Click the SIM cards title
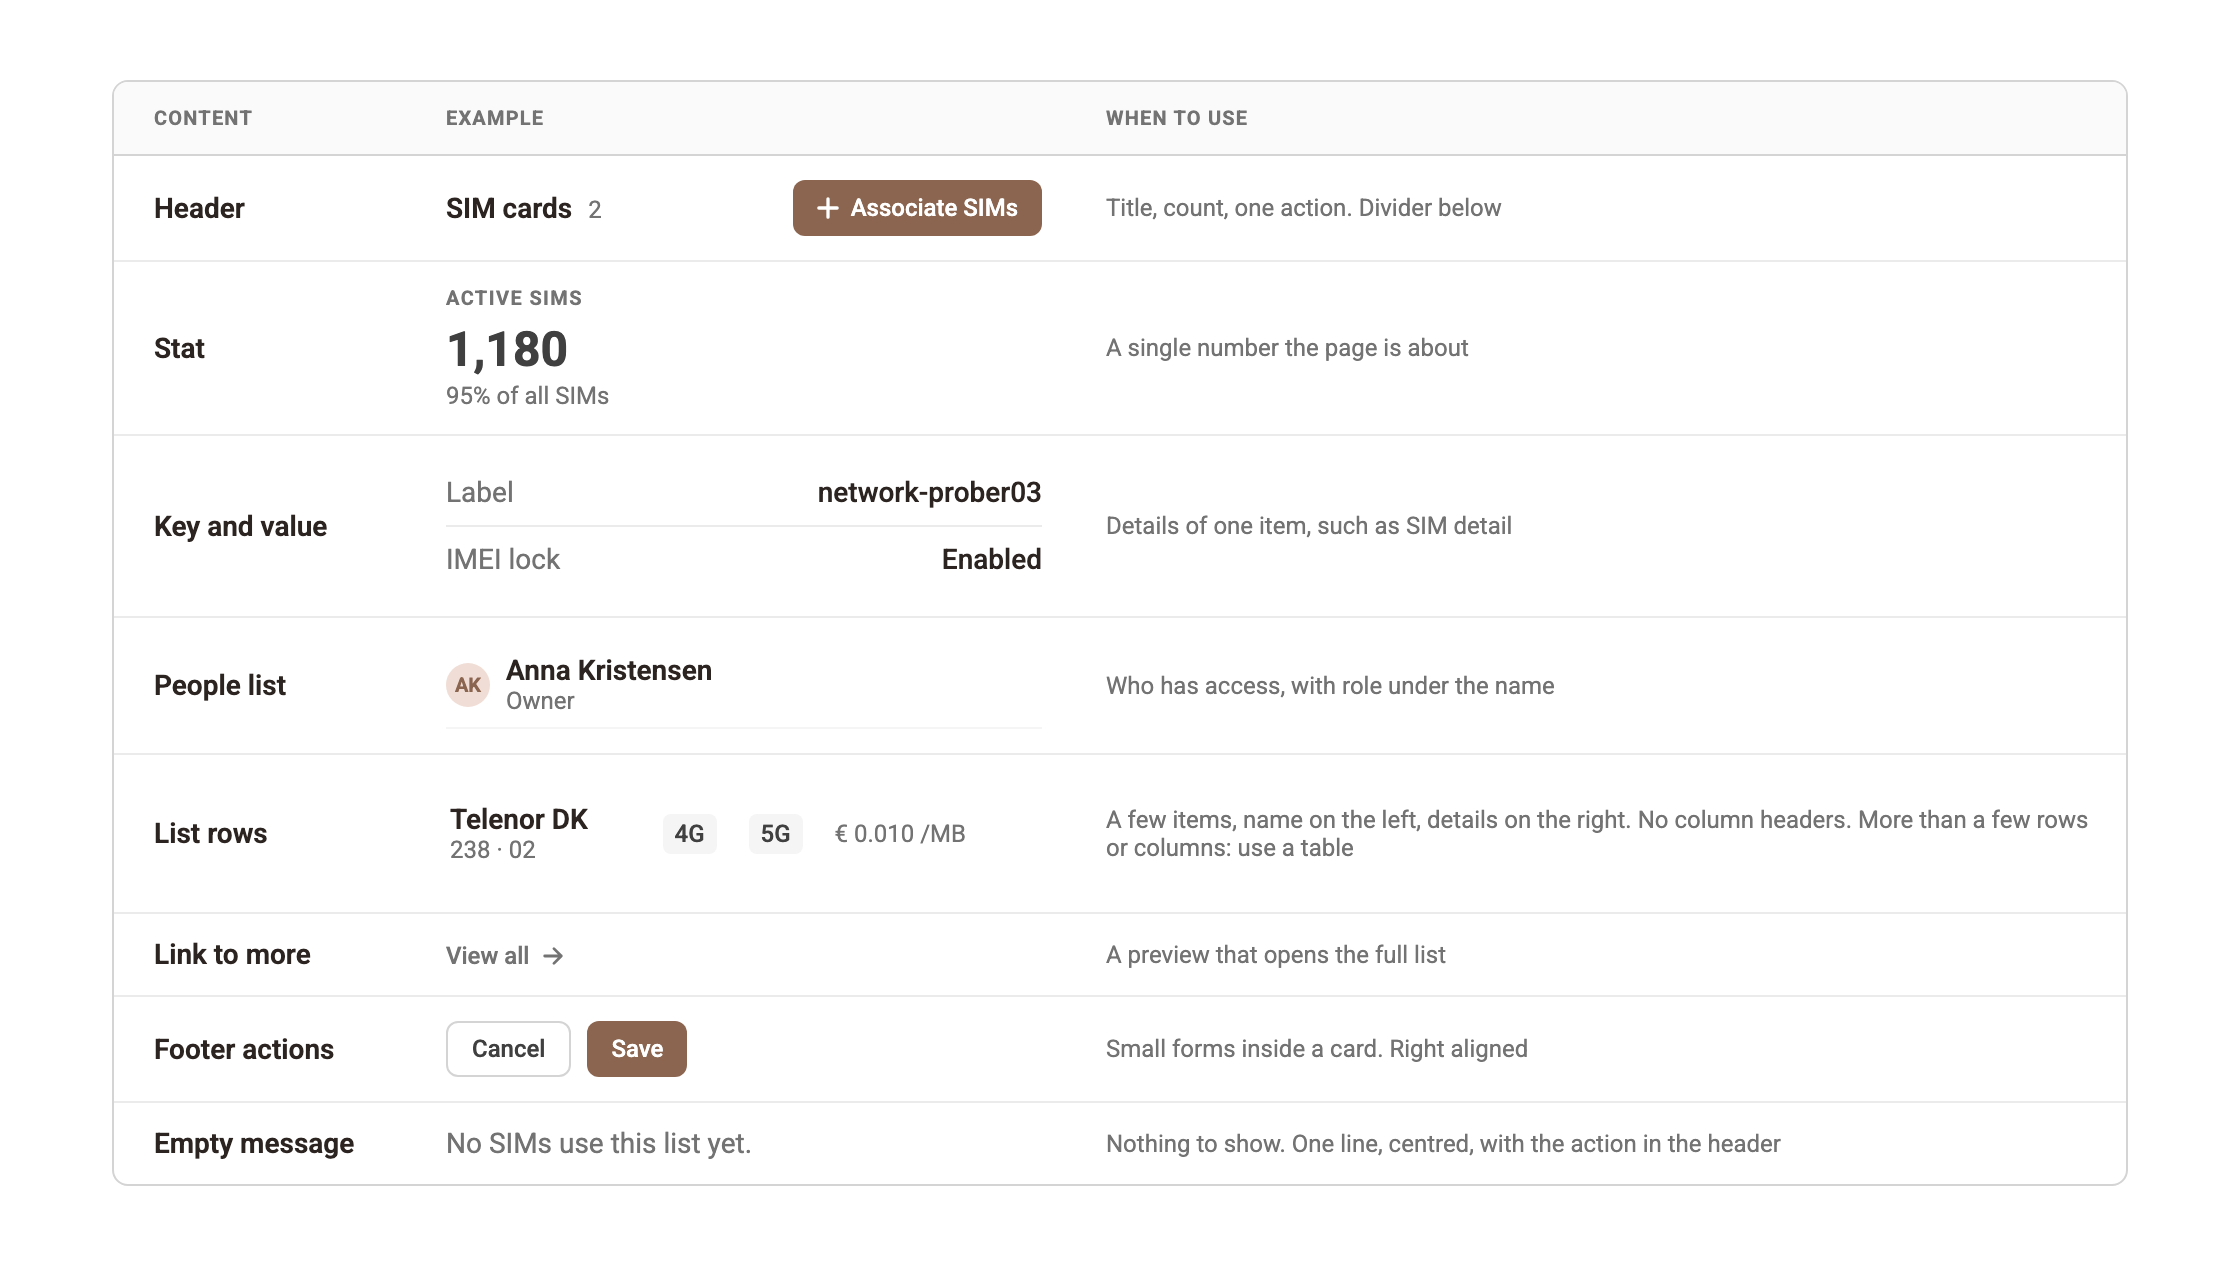This screenshot has height=1281, width=2240. click(509, 208)
